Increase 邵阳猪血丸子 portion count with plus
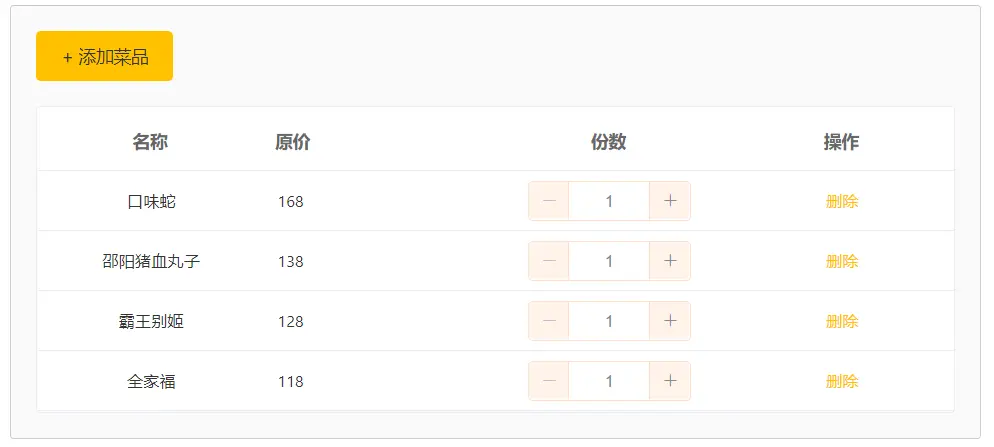This screenshot has width=994, height=447. coord(670,261)
